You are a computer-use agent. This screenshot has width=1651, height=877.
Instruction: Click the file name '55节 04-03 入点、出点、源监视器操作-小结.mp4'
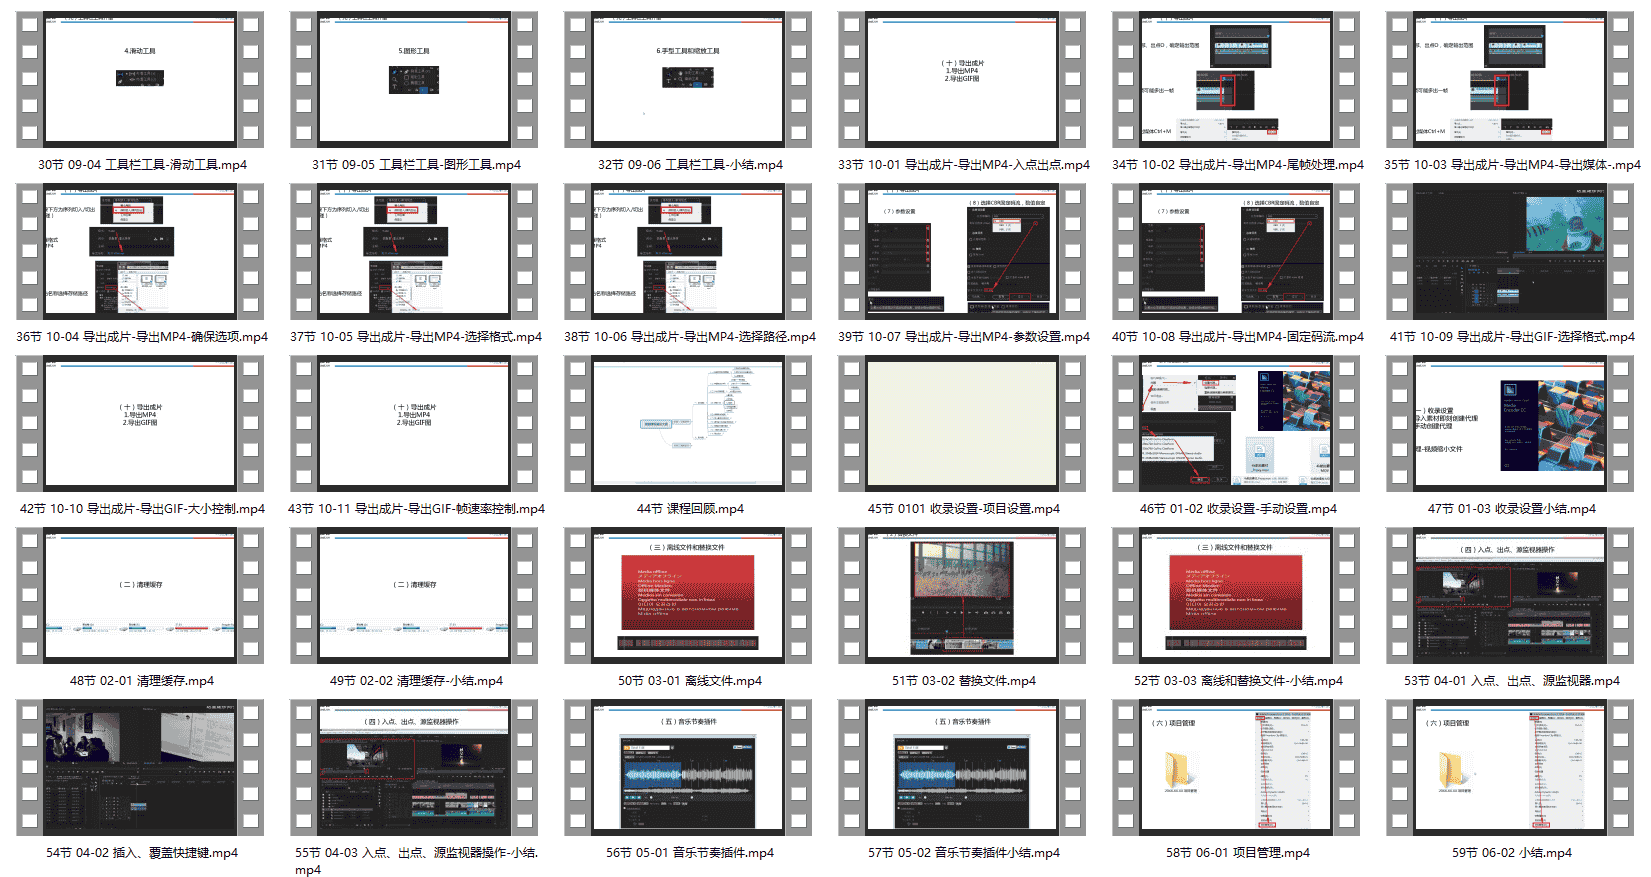click(x=416, y=861)
